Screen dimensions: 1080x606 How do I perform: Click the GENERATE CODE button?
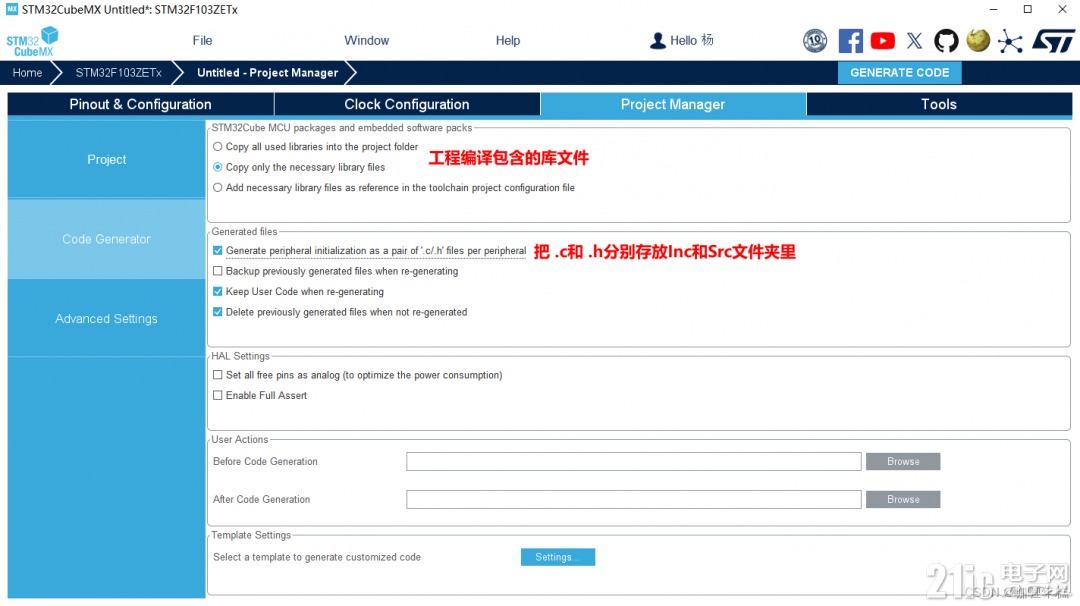click(x=900, y=72)
